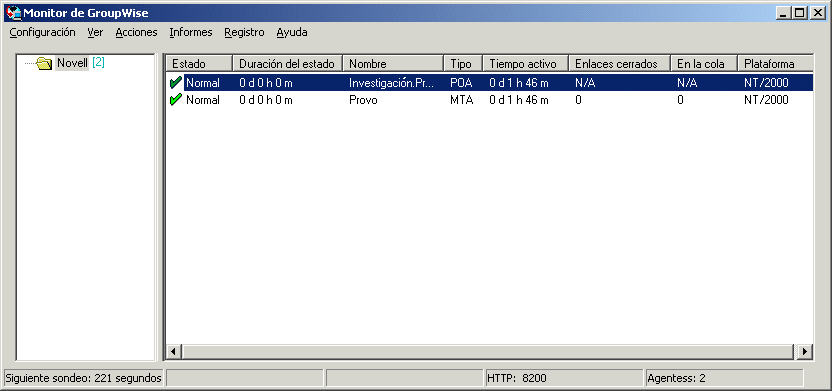
Task: Click 0 d 0 h 0 m in Provo row
Action: (x=266, y=100)
